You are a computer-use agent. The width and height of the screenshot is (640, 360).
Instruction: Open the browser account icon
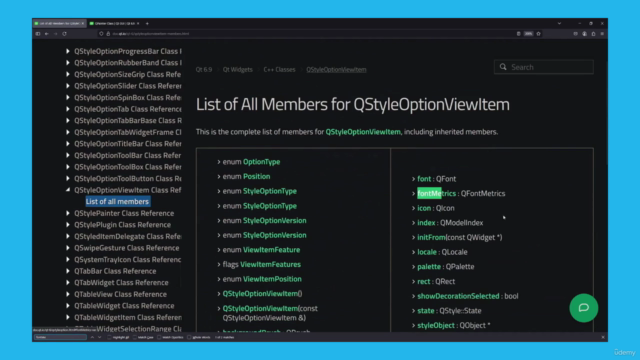click(x=584, y=34)
